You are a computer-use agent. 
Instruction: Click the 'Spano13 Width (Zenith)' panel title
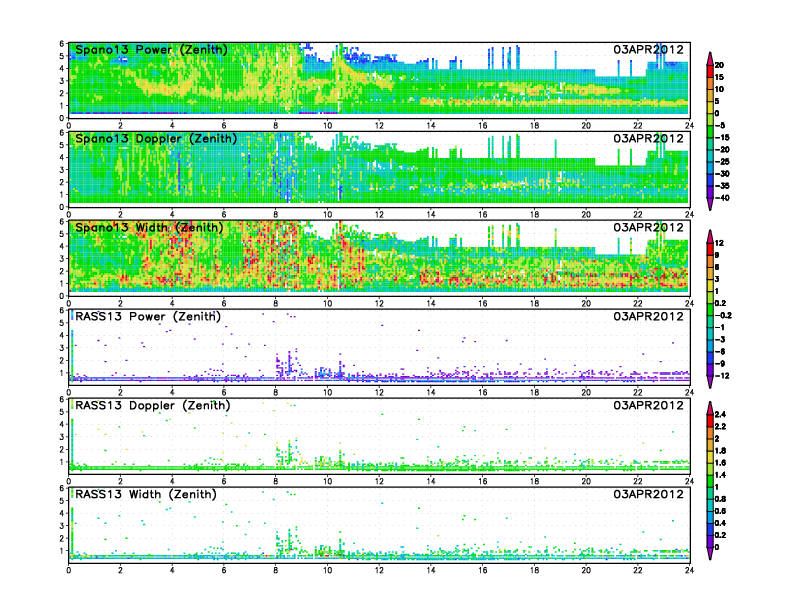point(149,227)
